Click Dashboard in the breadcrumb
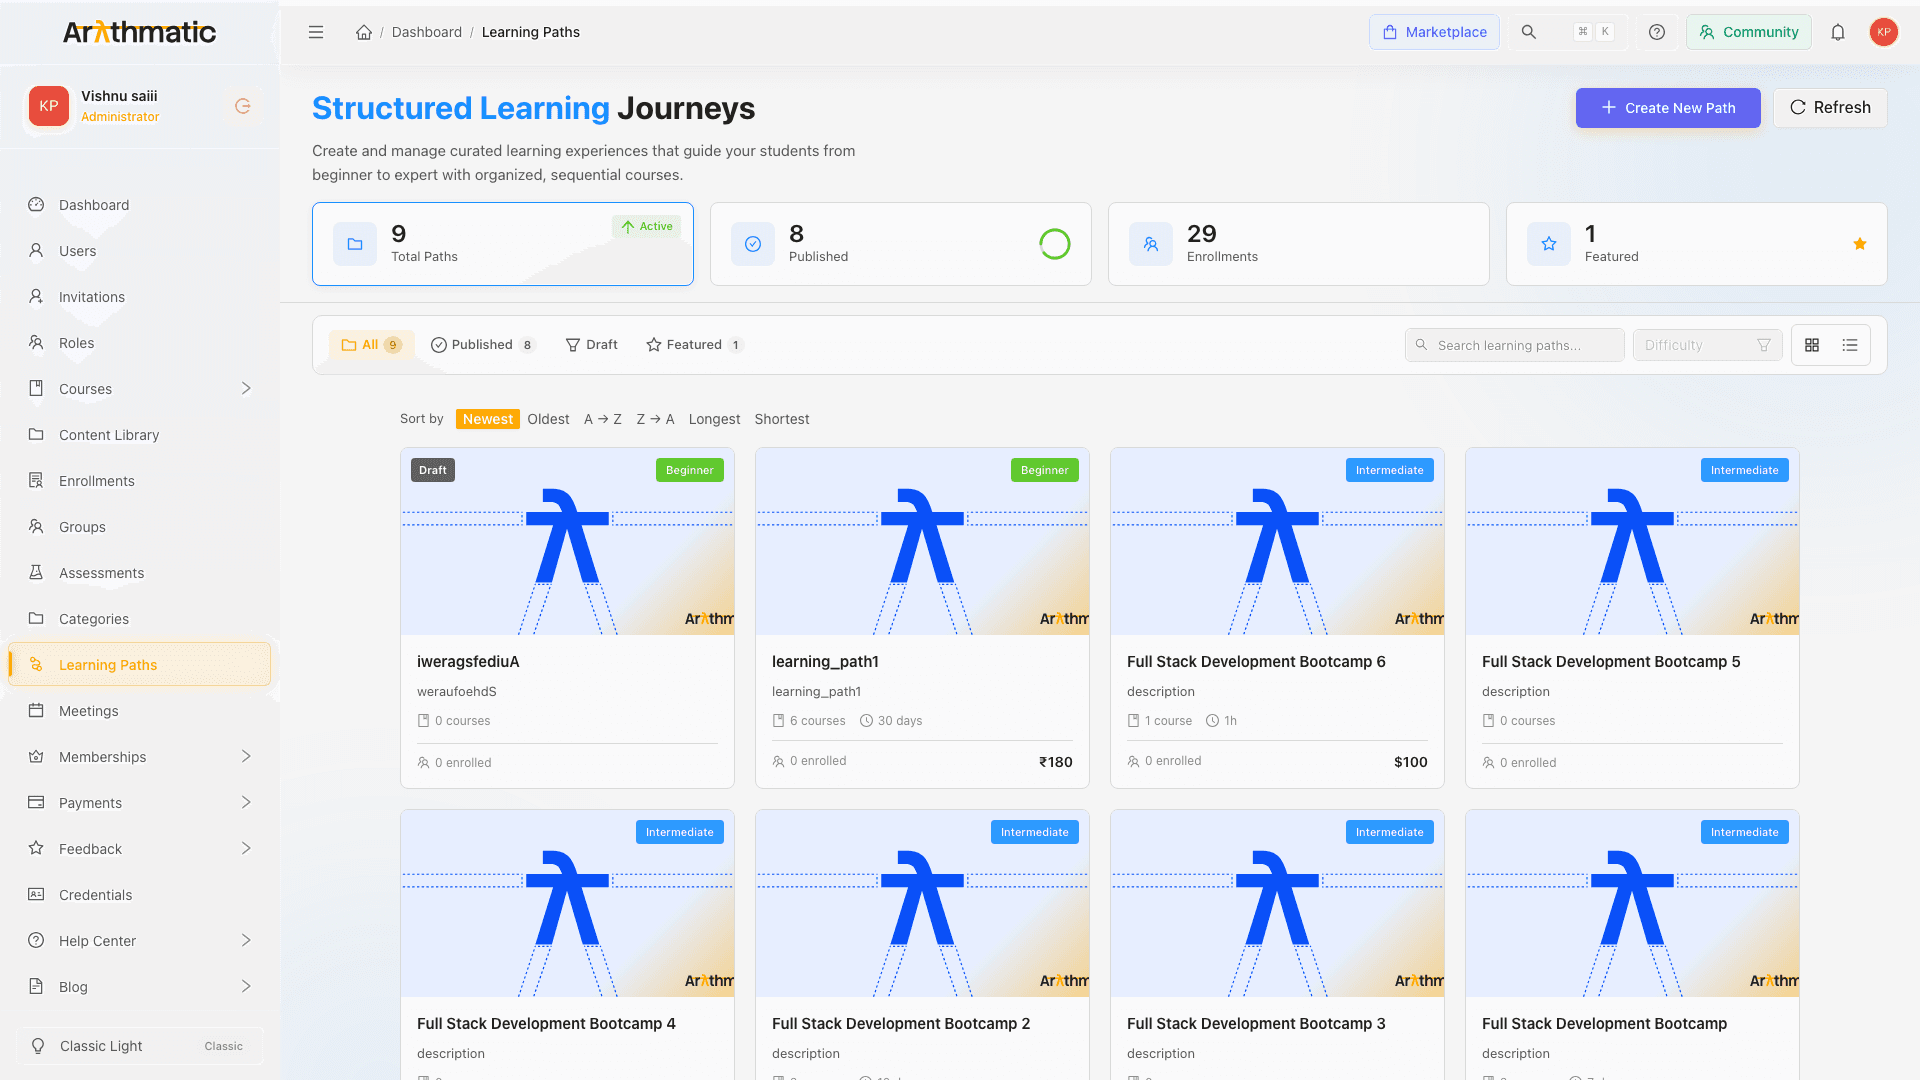This screenshot has height=1080, width=1920. coord(427,32)
